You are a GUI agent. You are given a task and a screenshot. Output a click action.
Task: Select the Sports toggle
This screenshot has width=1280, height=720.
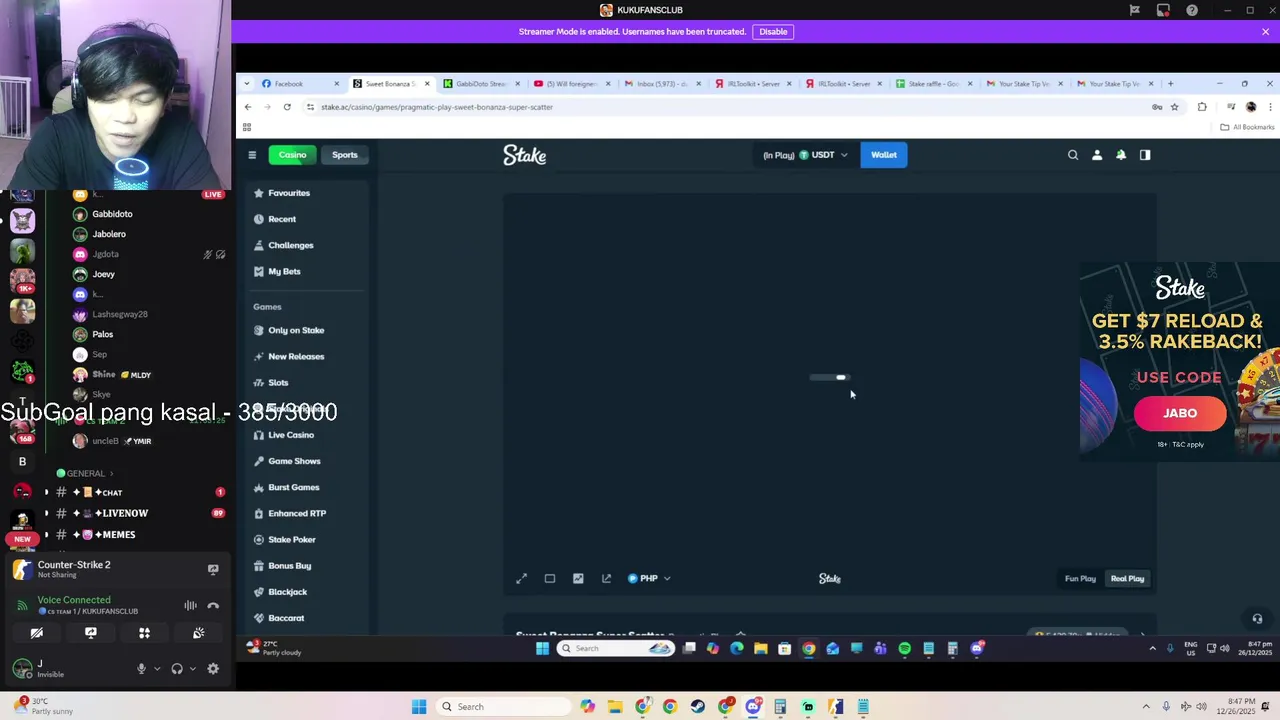click(345, 155)
